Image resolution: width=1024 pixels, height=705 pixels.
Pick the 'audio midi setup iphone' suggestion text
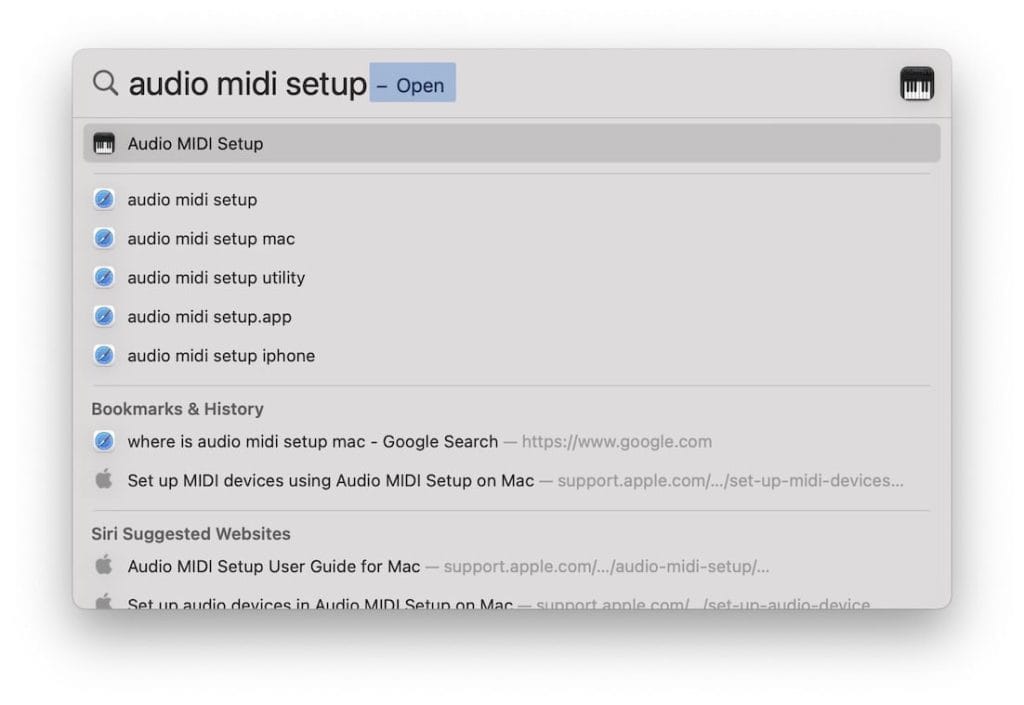(221, 356)
